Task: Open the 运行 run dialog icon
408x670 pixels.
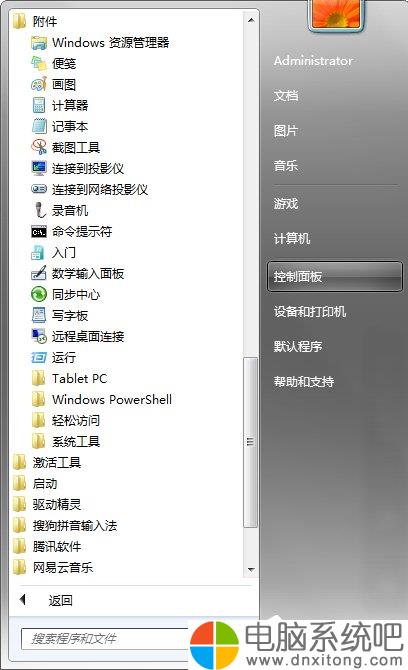Action: tap(39, 357)
